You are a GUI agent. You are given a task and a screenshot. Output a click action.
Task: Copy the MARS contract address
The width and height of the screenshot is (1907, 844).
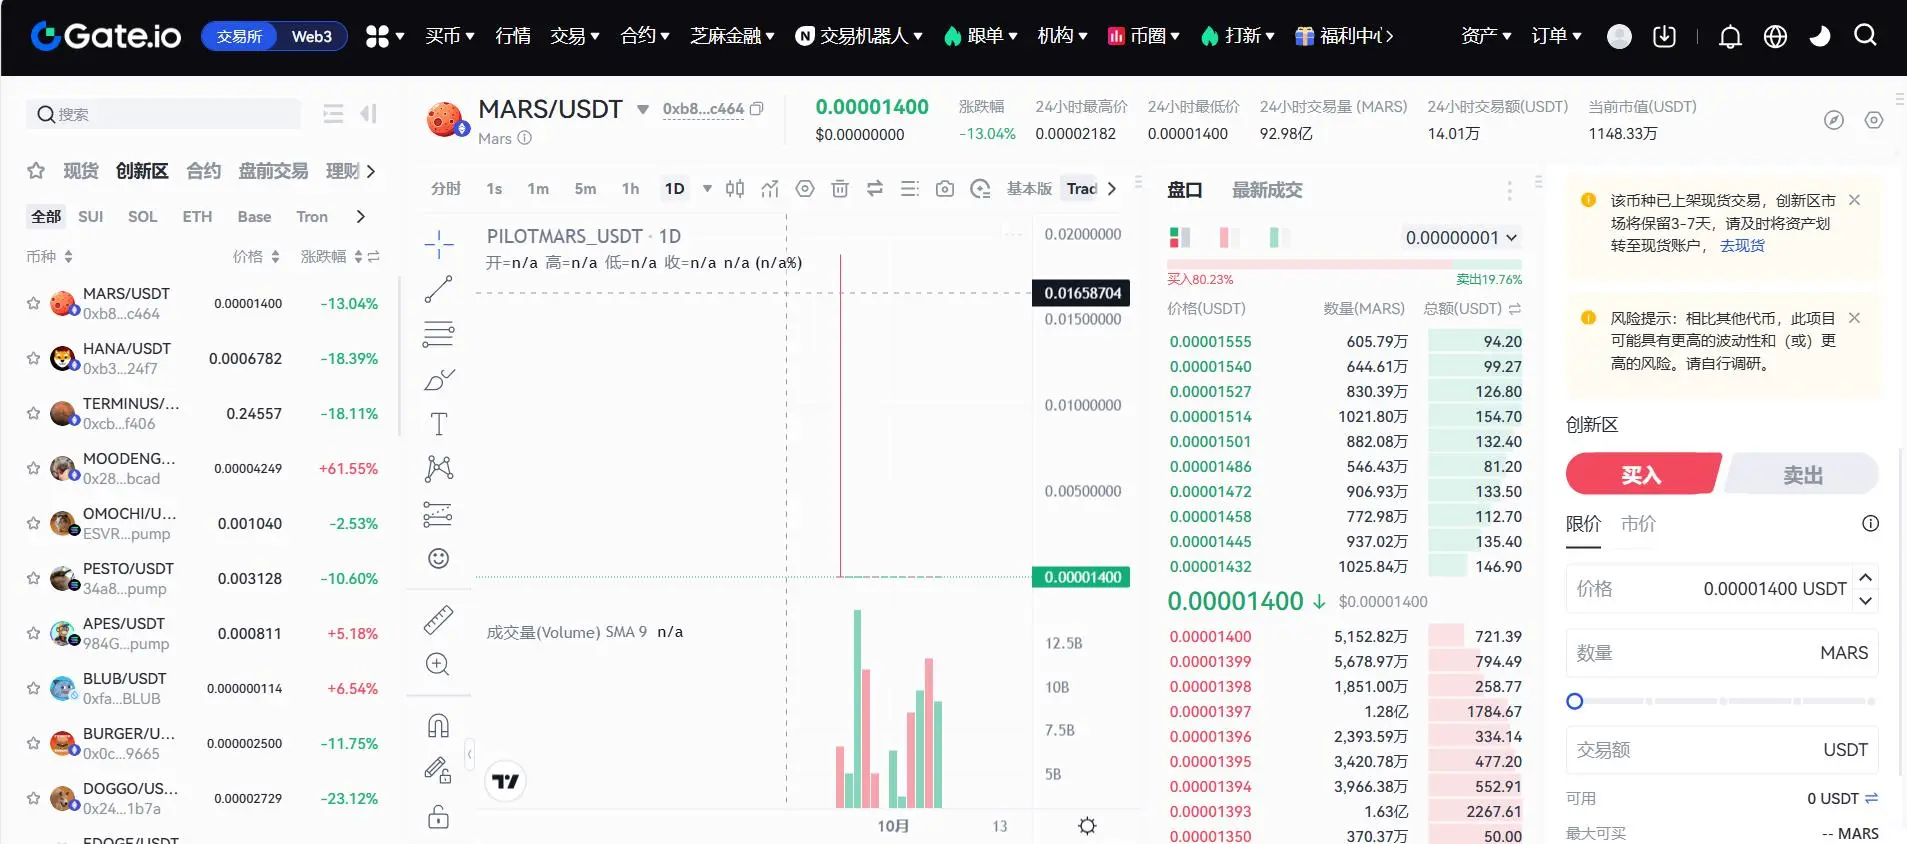coord(757,109)
